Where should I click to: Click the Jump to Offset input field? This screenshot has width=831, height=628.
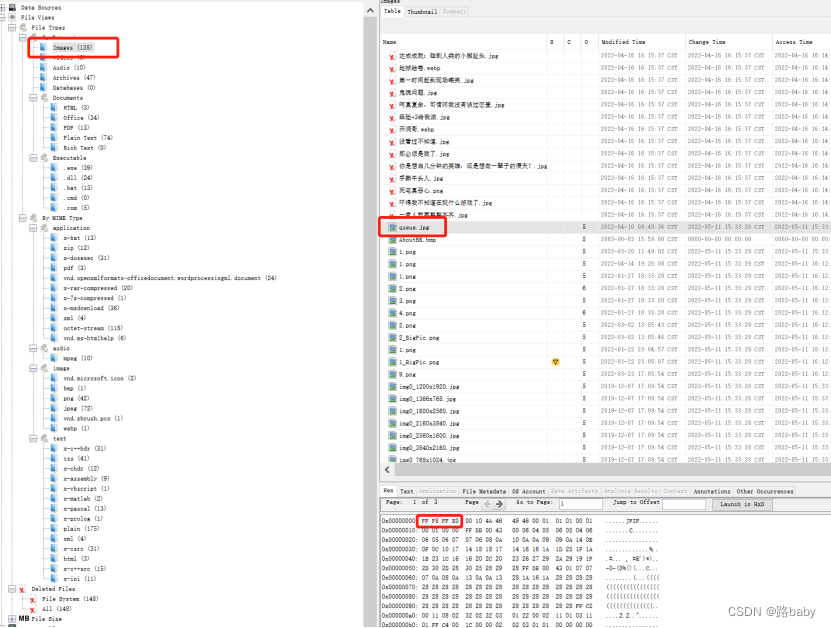click(684, 505)
